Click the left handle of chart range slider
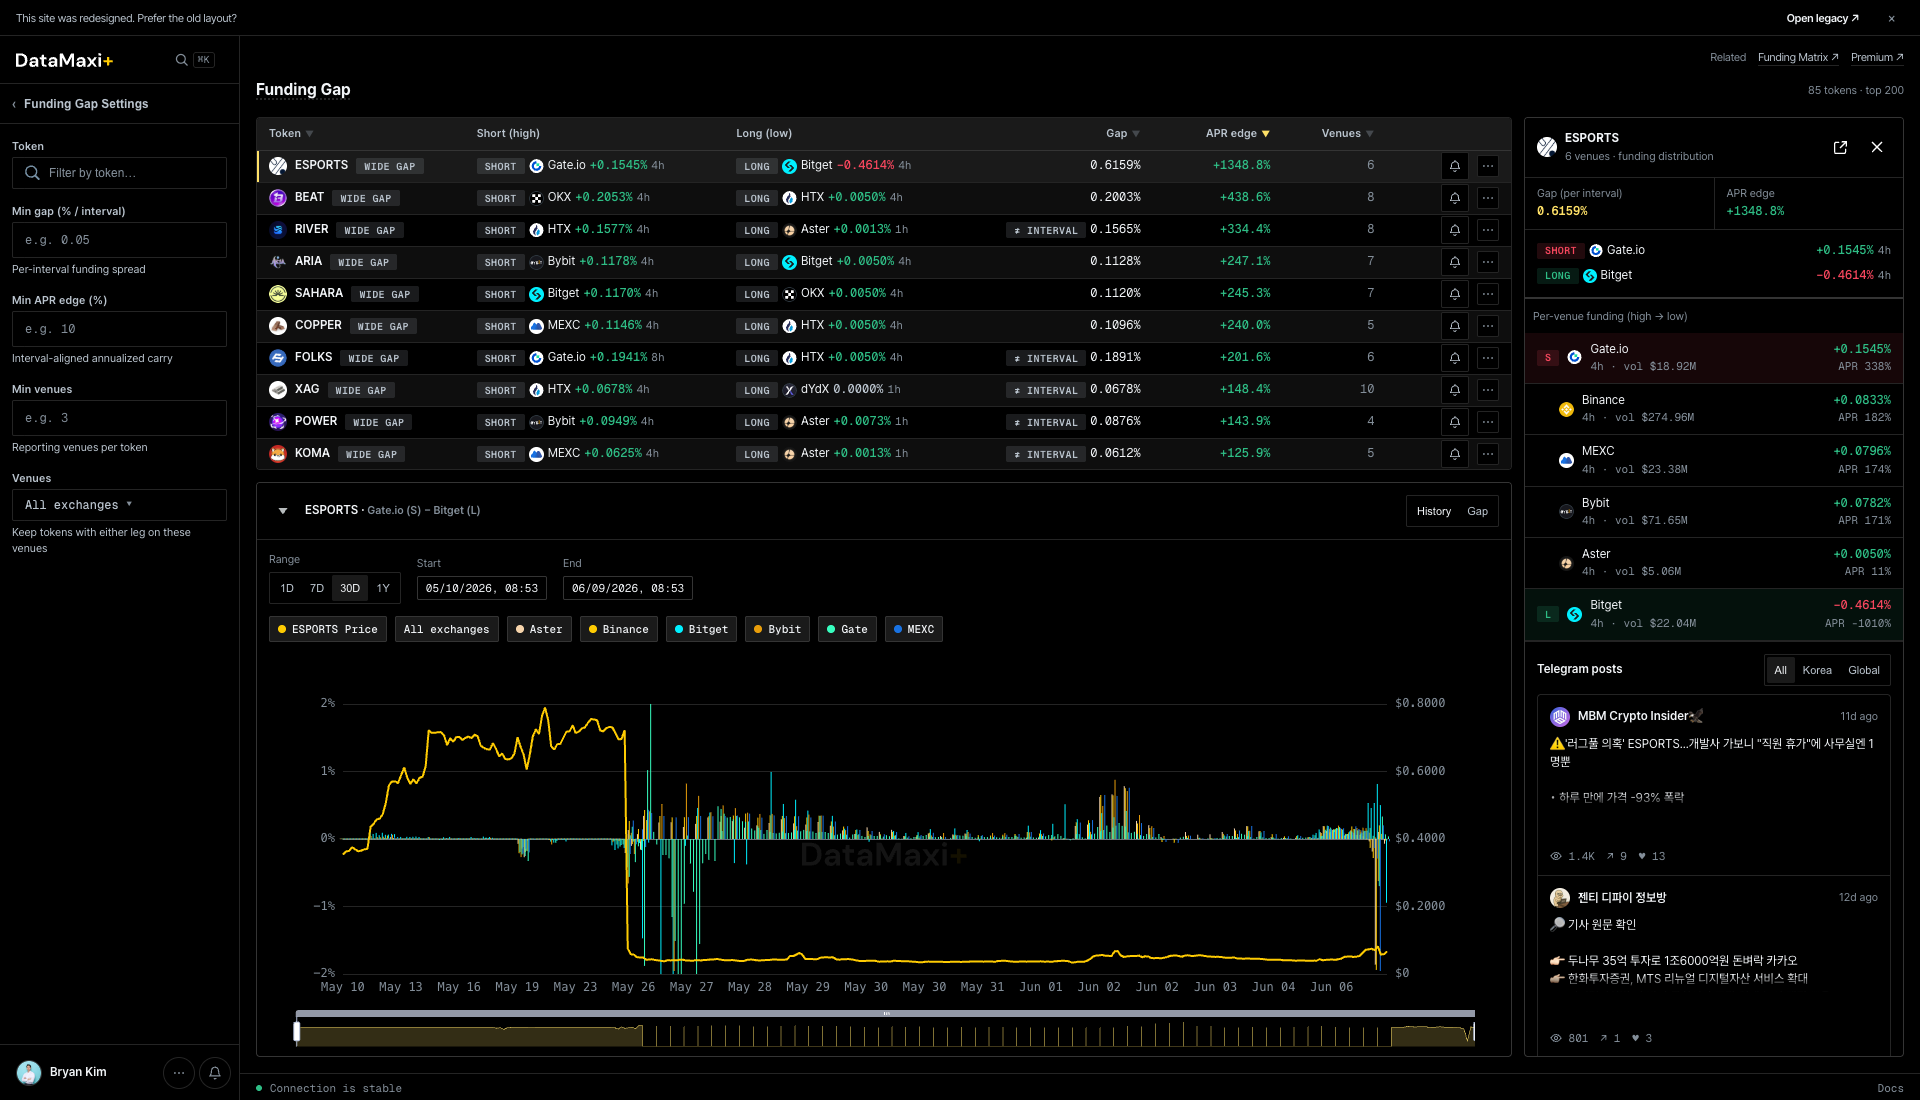The height and width of the screenshot is (1100, 1920). [296, 1032]
